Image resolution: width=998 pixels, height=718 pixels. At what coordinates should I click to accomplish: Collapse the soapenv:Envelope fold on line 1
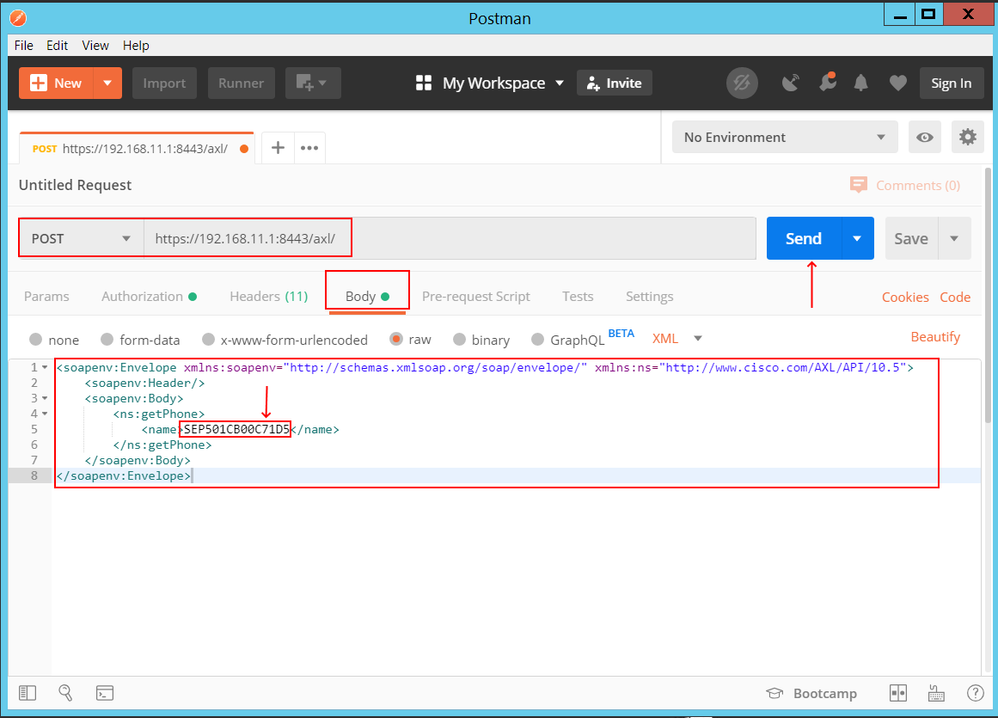click(45, 367)
